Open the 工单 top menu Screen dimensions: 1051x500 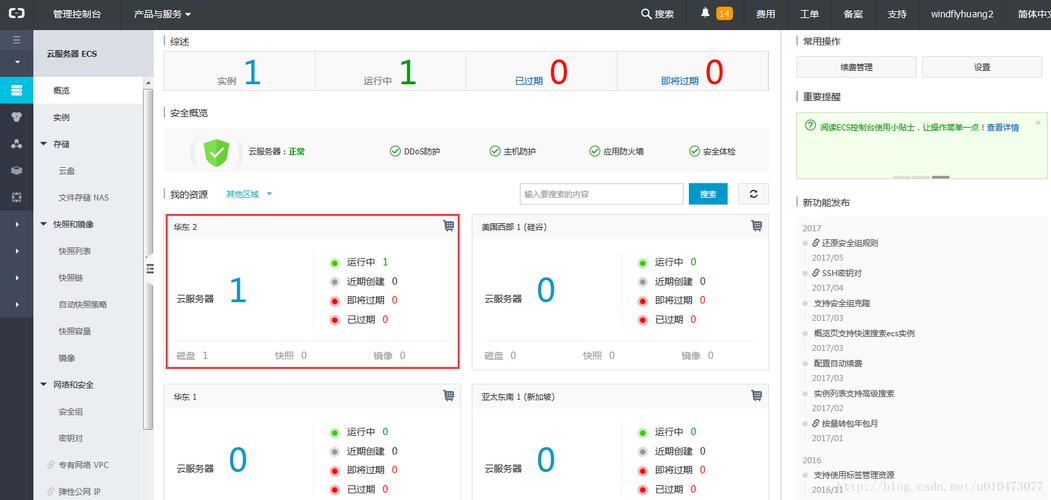[x=809, y=14]
